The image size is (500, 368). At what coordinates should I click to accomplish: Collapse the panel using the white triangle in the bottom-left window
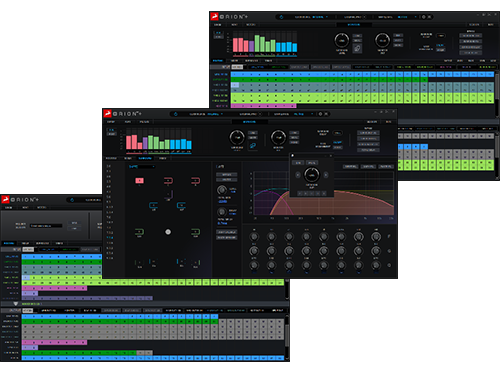[15, 304]
